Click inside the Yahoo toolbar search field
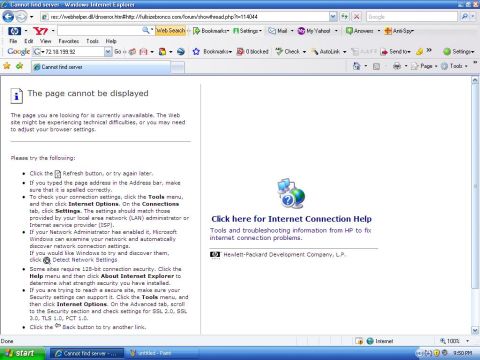Screen dimensions: 480x360 [x=100, y=31]
